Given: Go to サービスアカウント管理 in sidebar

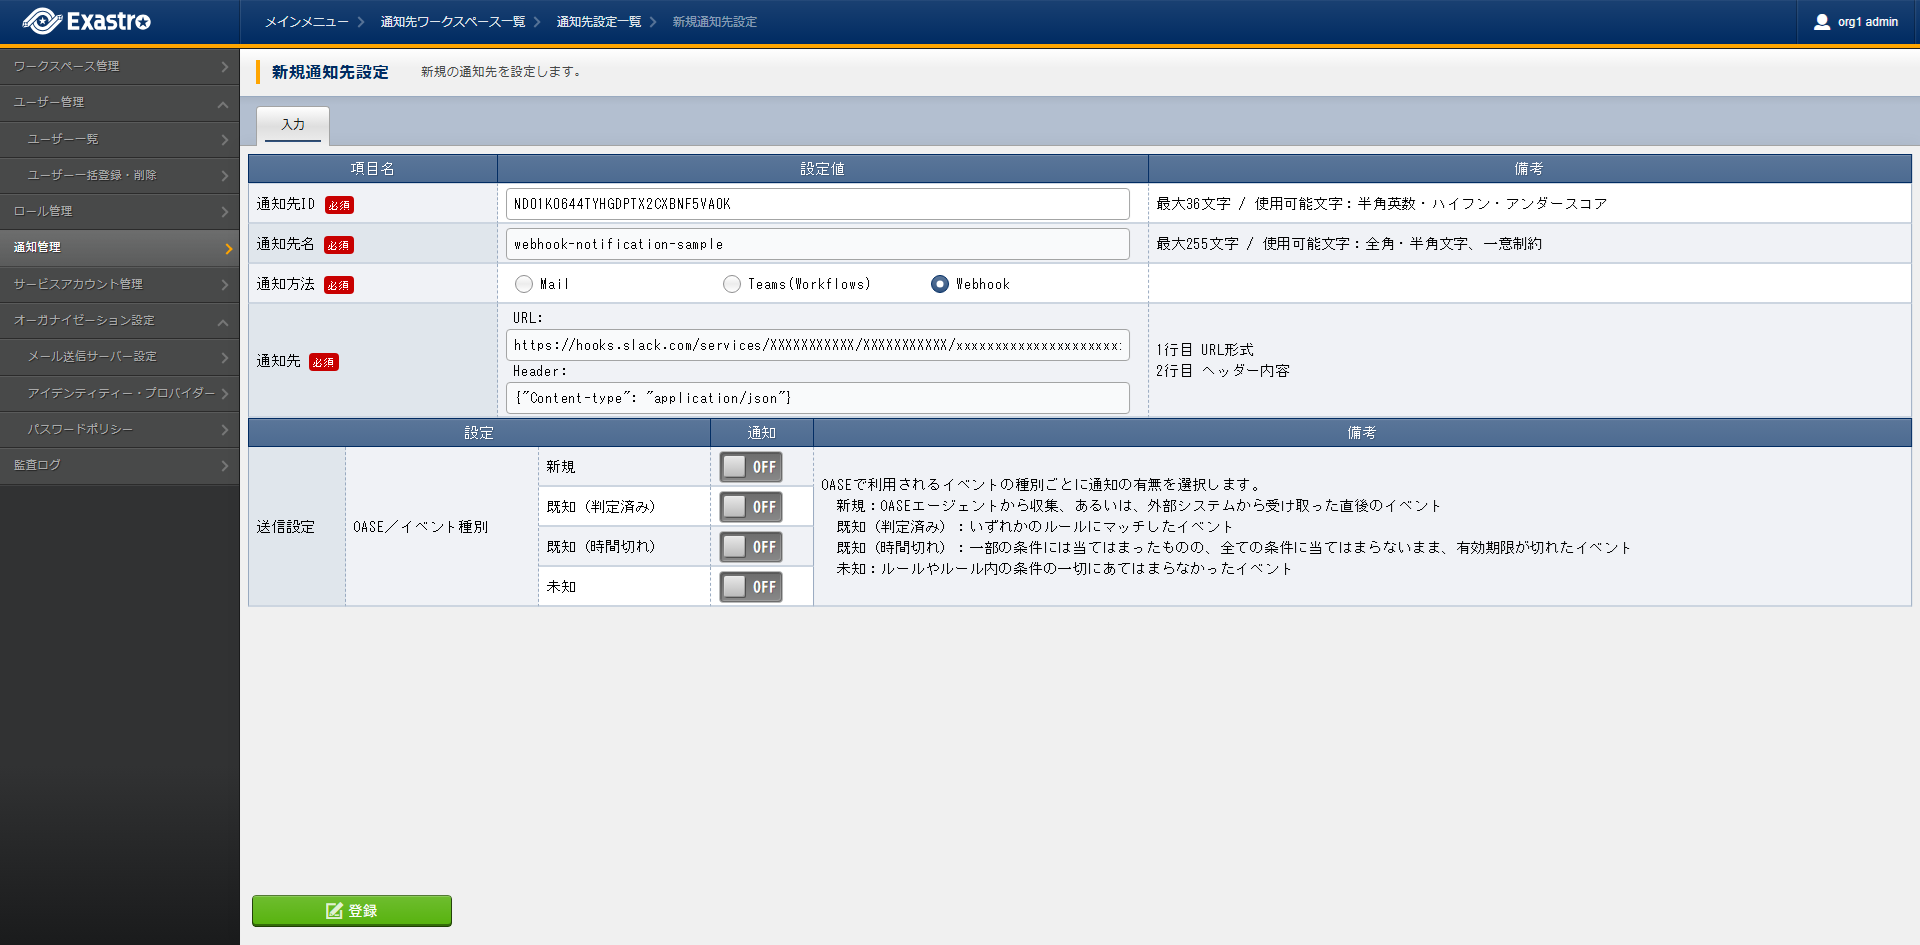Looking at the screenshot, I should (x=119, y=284).
